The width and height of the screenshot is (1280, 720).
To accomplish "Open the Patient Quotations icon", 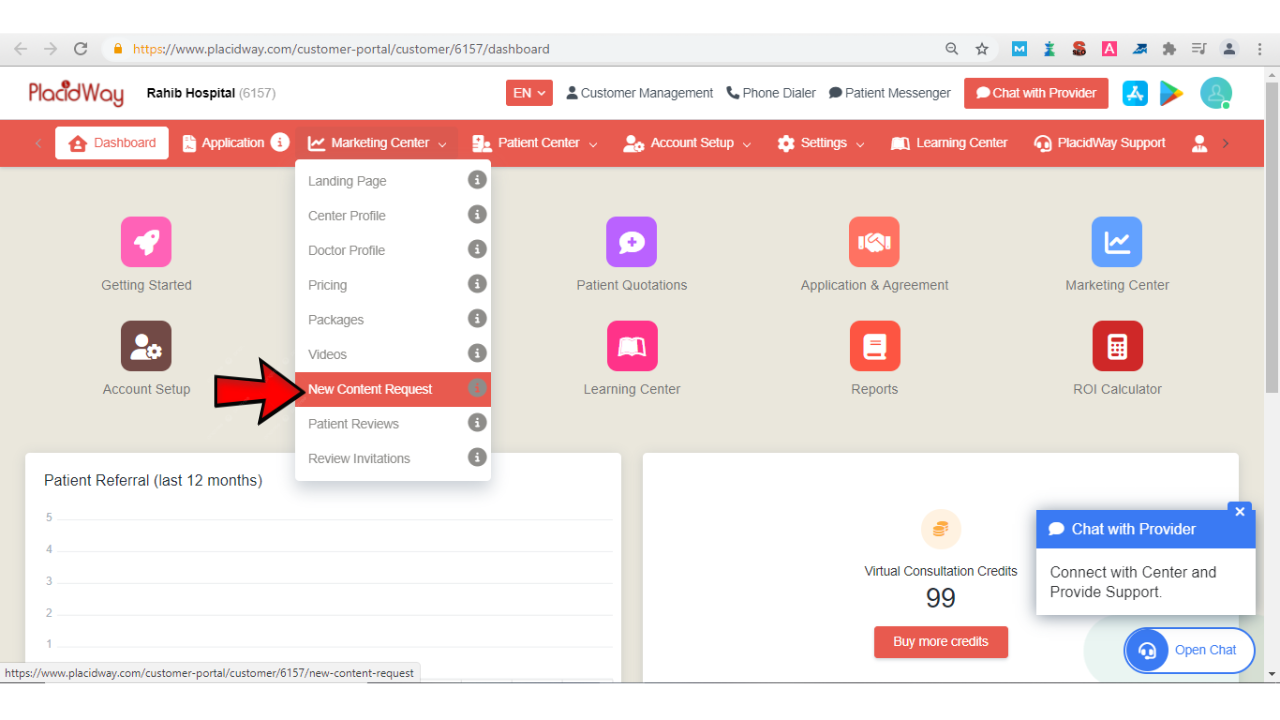I will [631, 242].
